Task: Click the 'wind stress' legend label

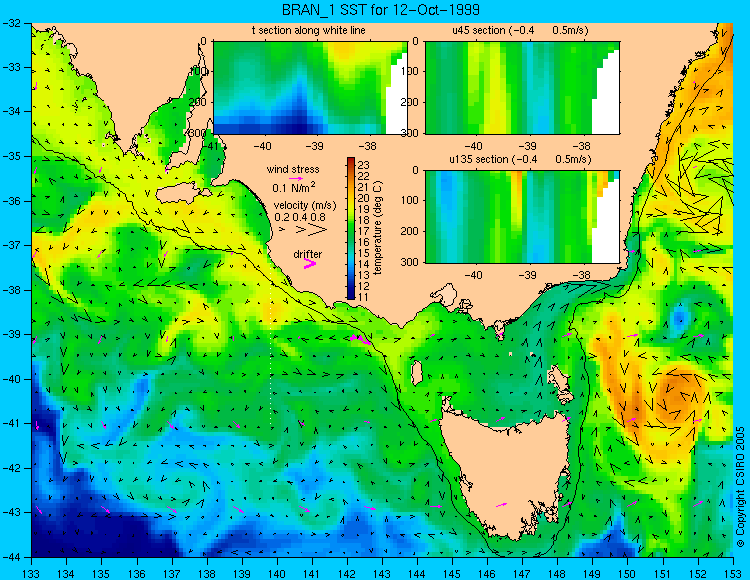Action: 293,169
